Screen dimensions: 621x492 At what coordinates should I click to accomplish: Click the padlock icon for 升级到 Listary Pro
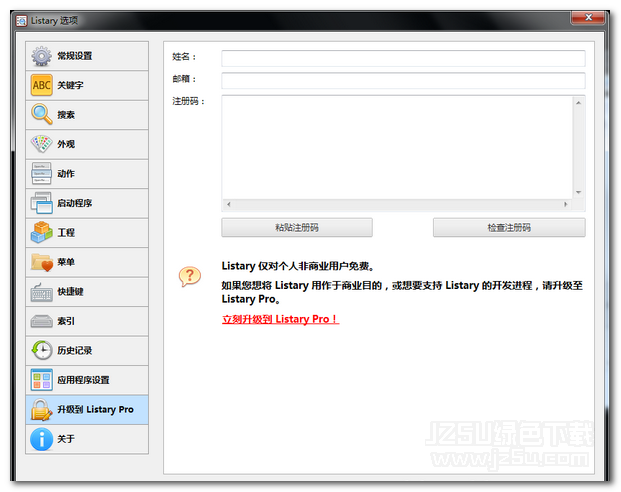[42, 409]
